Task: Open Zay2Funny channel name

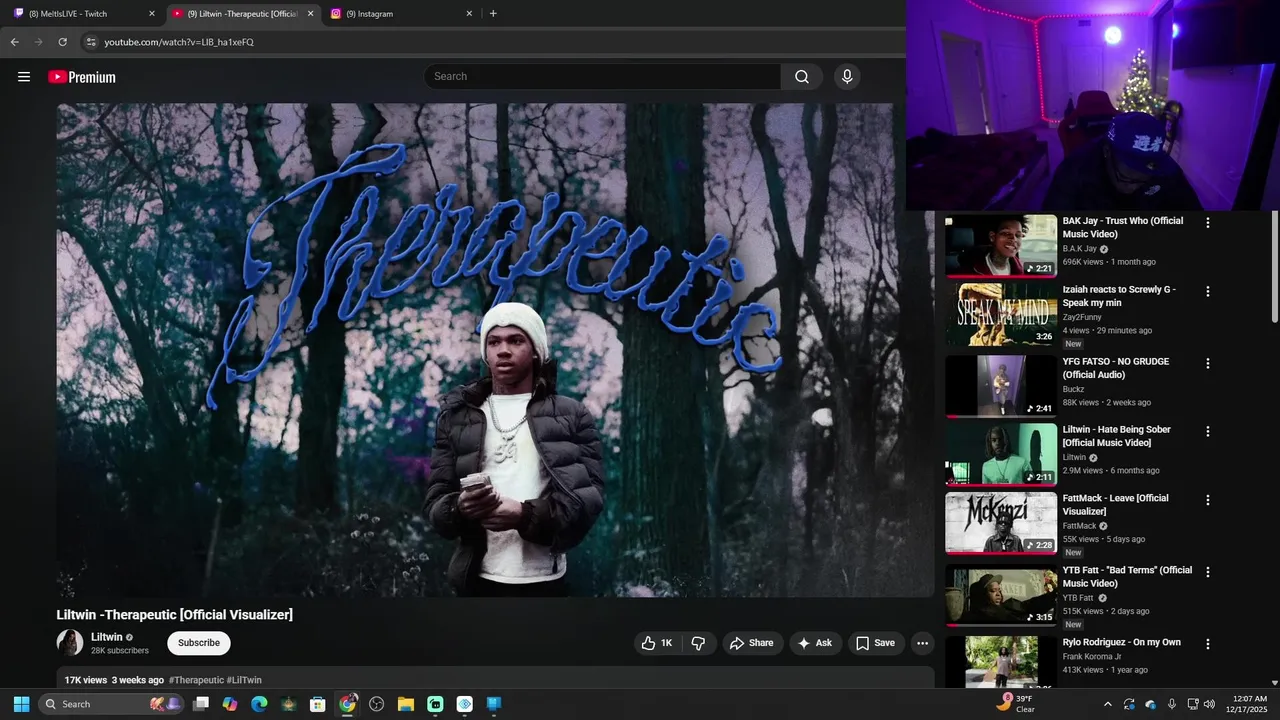Action: click(x=1082, y=317)
